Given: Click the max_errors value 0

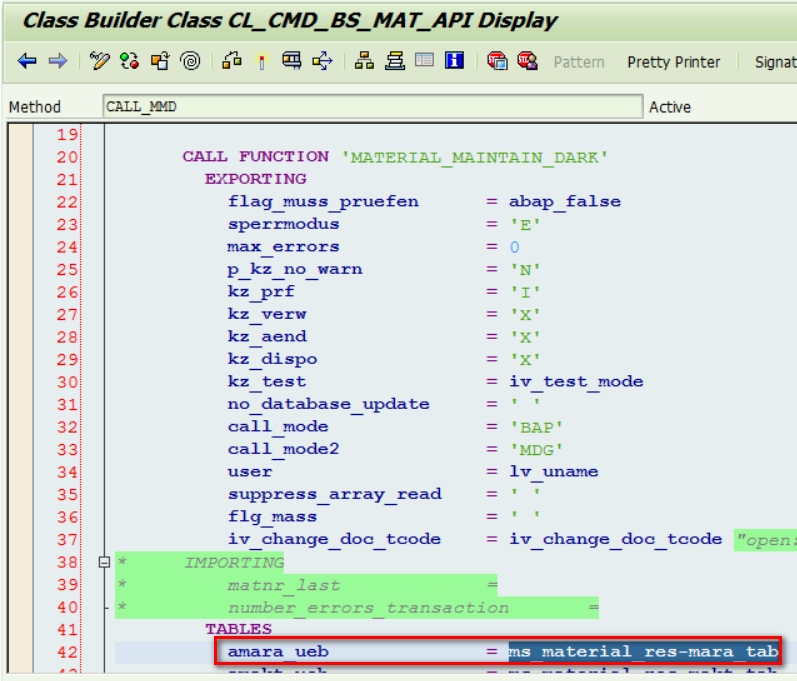Looking at the screenshot, I should click(514, 247).
